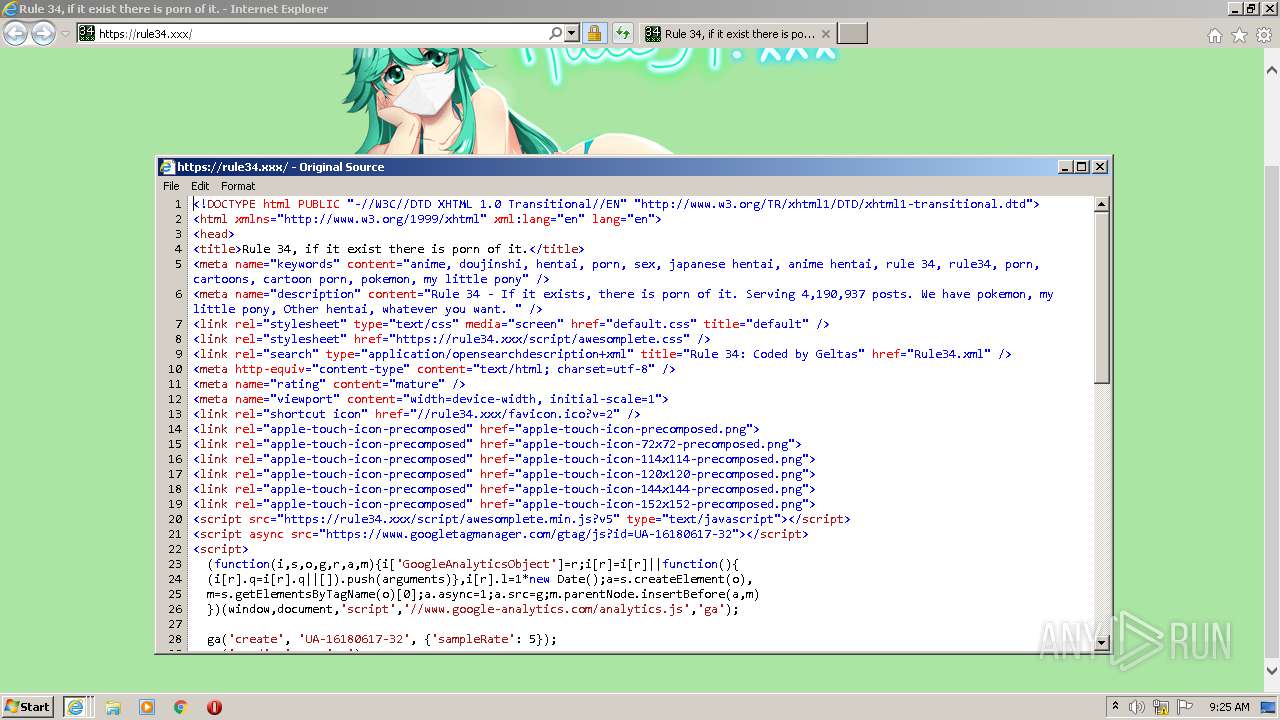Click the googletagmanager script line 21
Viewport: 1280px width, 720px height.
point(500,534)
